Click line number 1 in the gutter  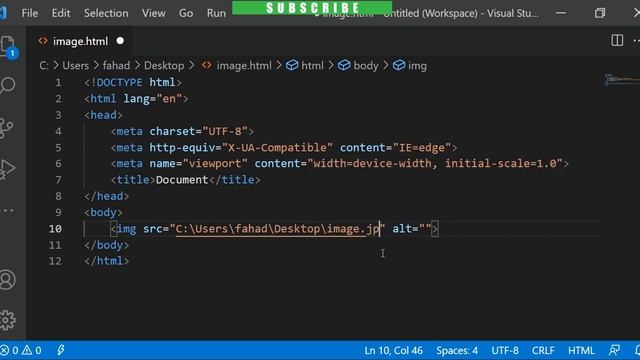tap(58, 82)
